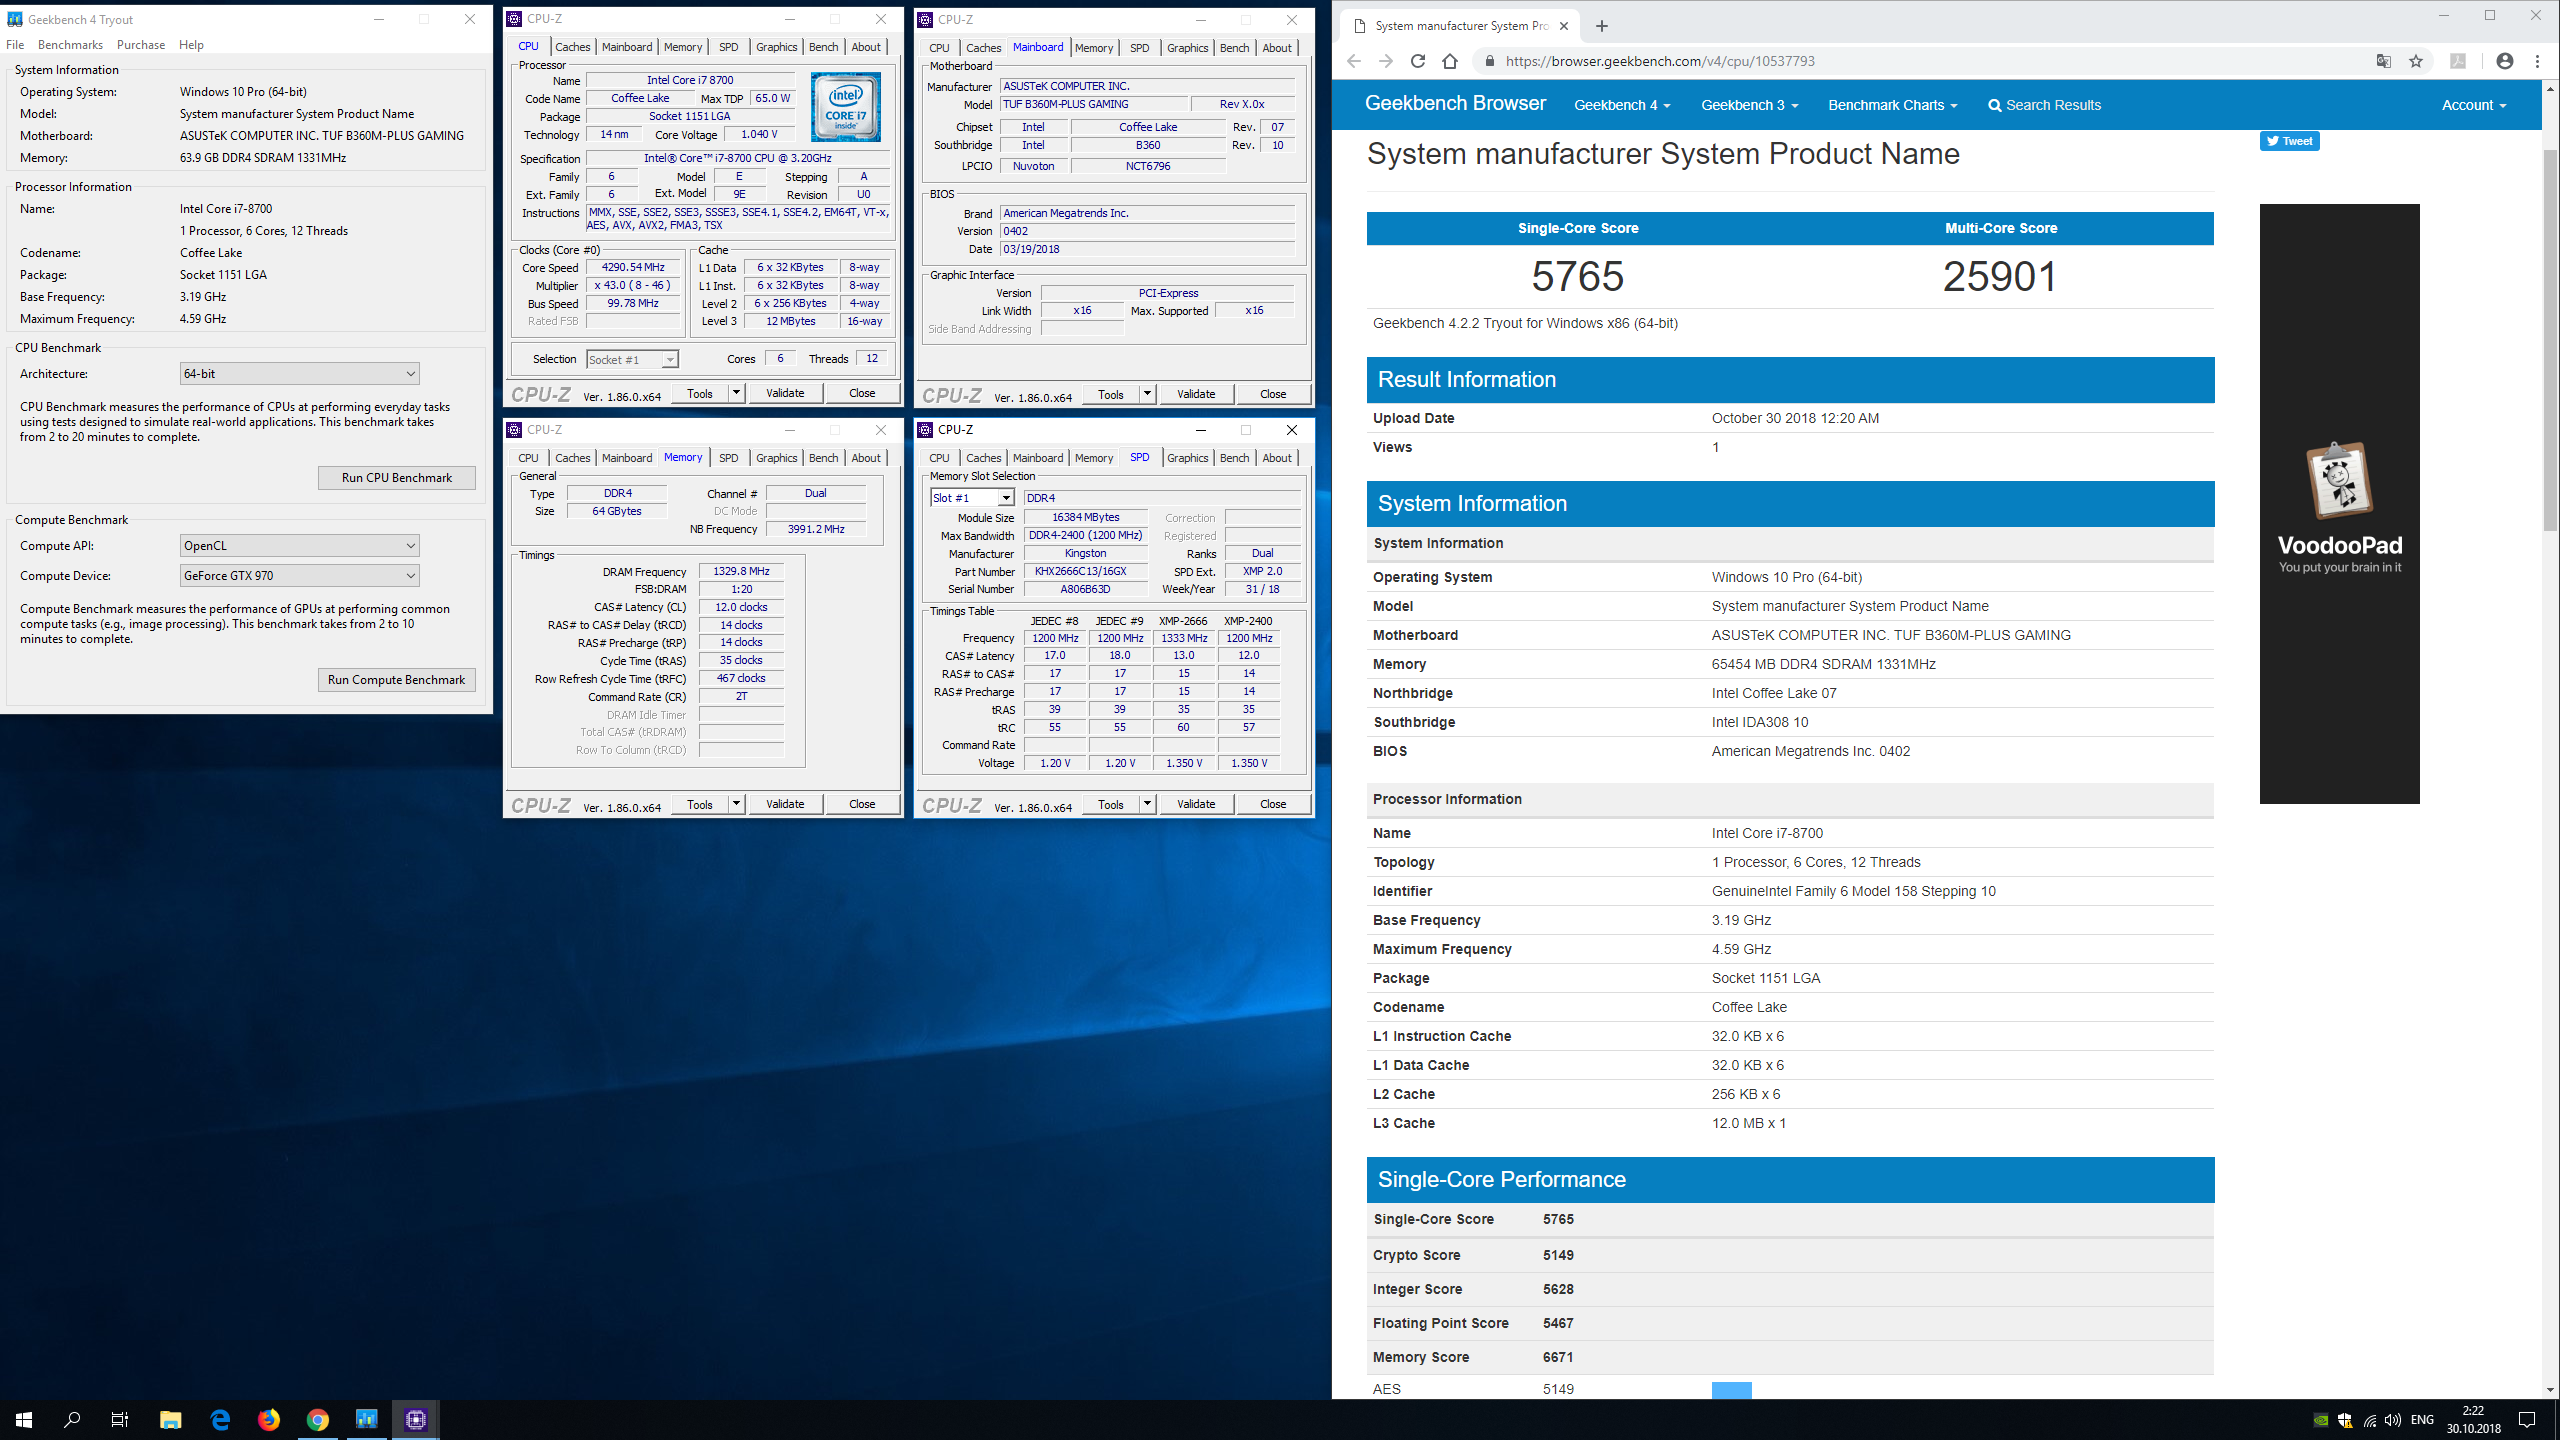
Task: Click the VoodooPad advertisement image
Action: click(2339, 503)
